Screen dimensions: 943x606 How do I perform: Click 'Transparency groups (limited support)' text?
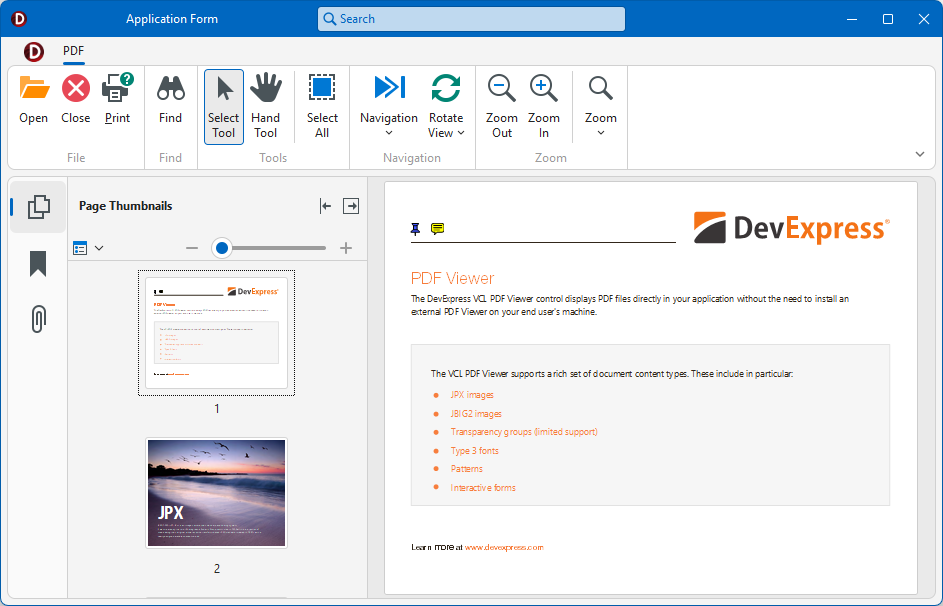pos(524,432)
